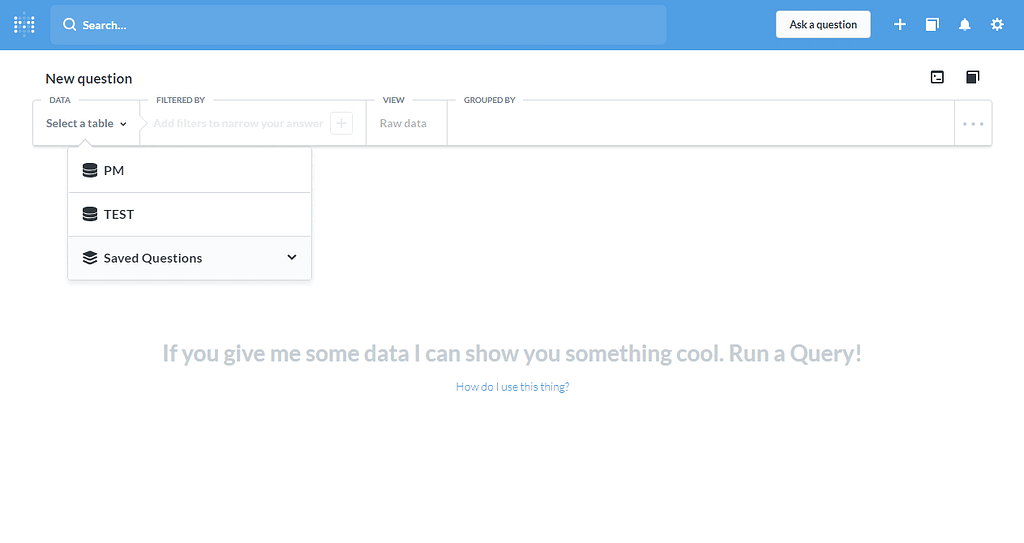This screenshot has width=1024, height=543.
Task: Open the plus create-new menu
Action: coord(900,24)
